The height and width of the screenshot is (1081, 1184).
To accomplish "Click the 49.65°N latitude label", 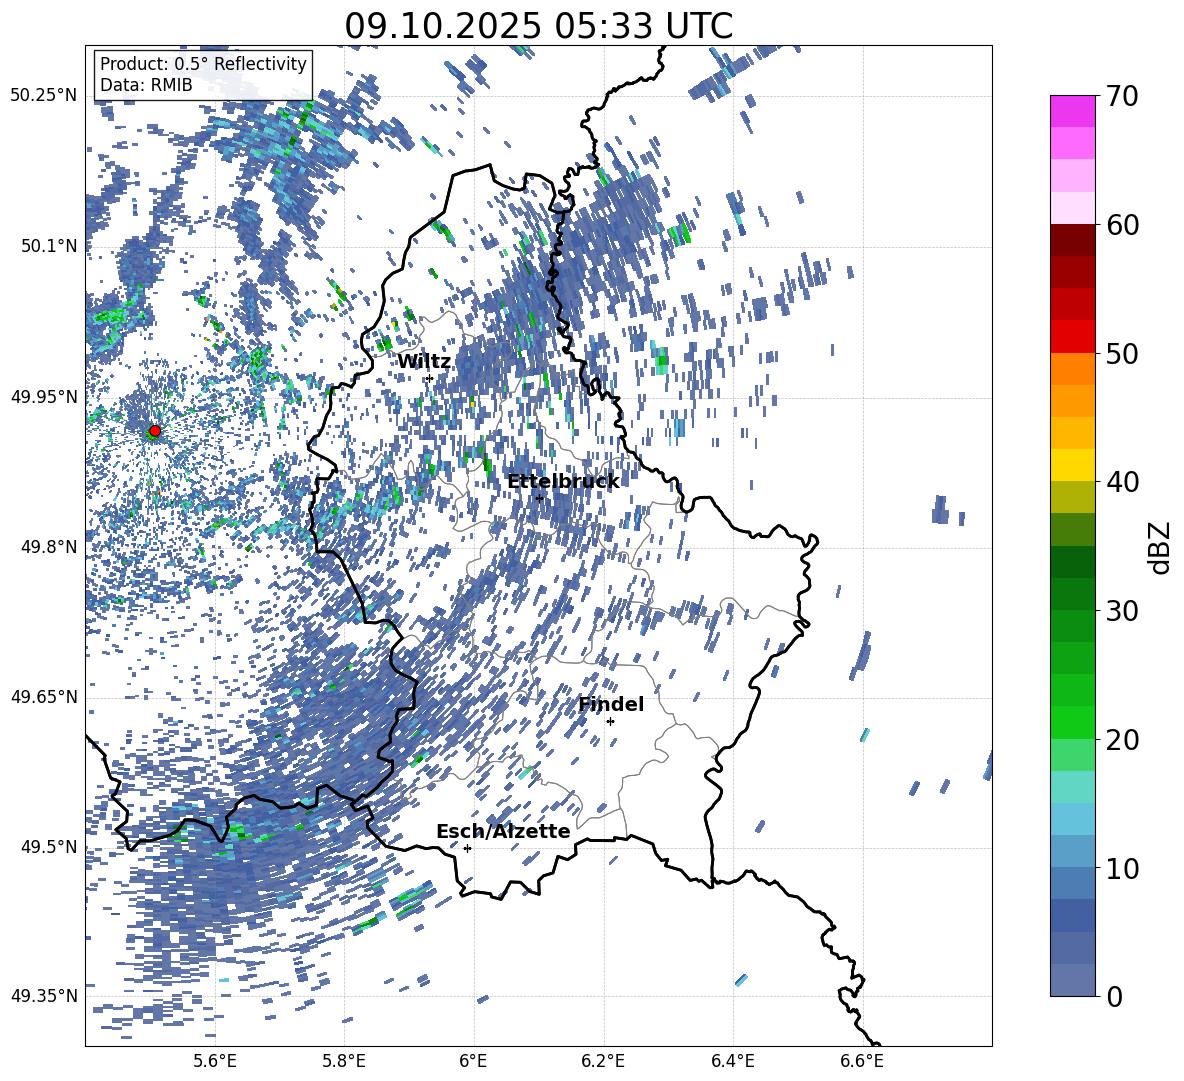I will pos(44,697).
